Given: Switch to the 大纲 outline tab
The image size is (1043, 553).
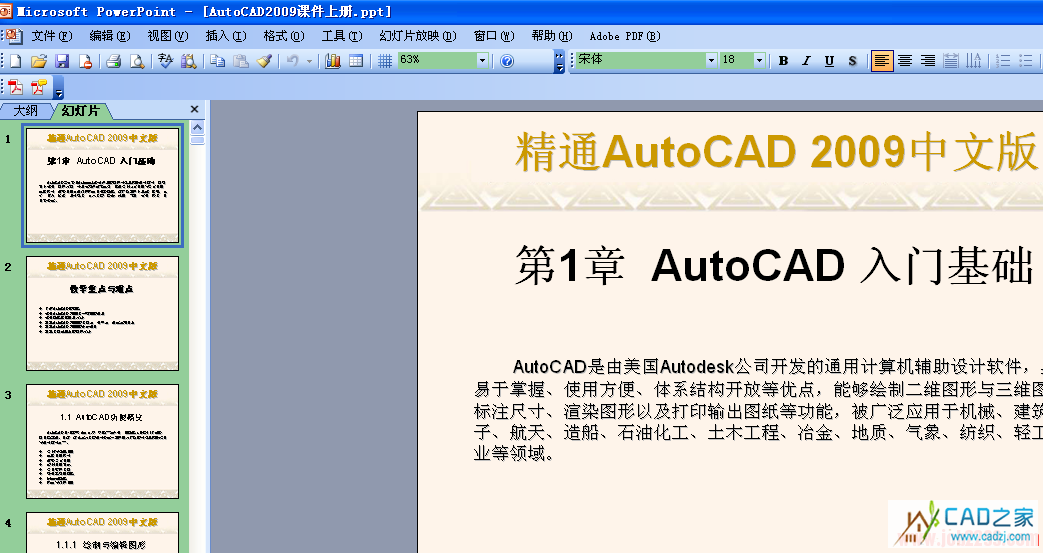Looking at the screenshot, I should point(25,111).
